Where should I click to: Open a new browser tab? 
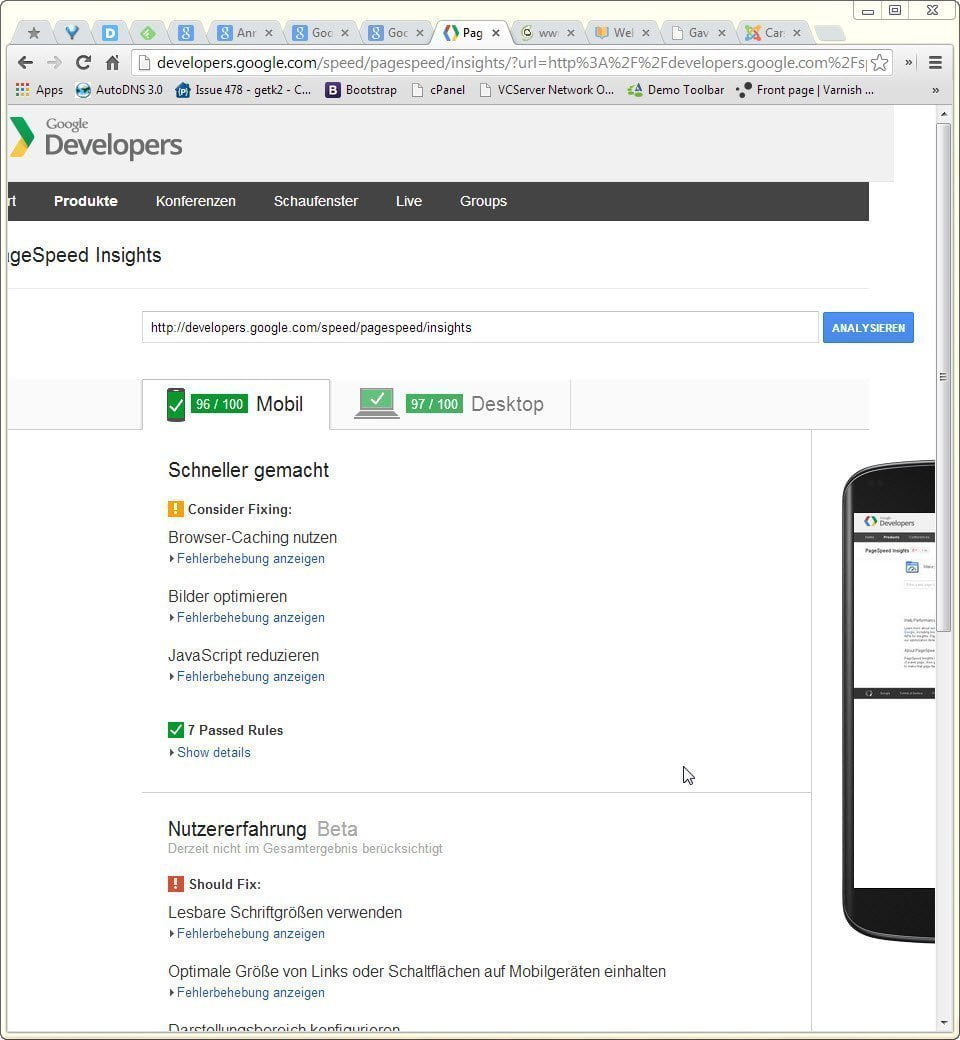[829, 32]
